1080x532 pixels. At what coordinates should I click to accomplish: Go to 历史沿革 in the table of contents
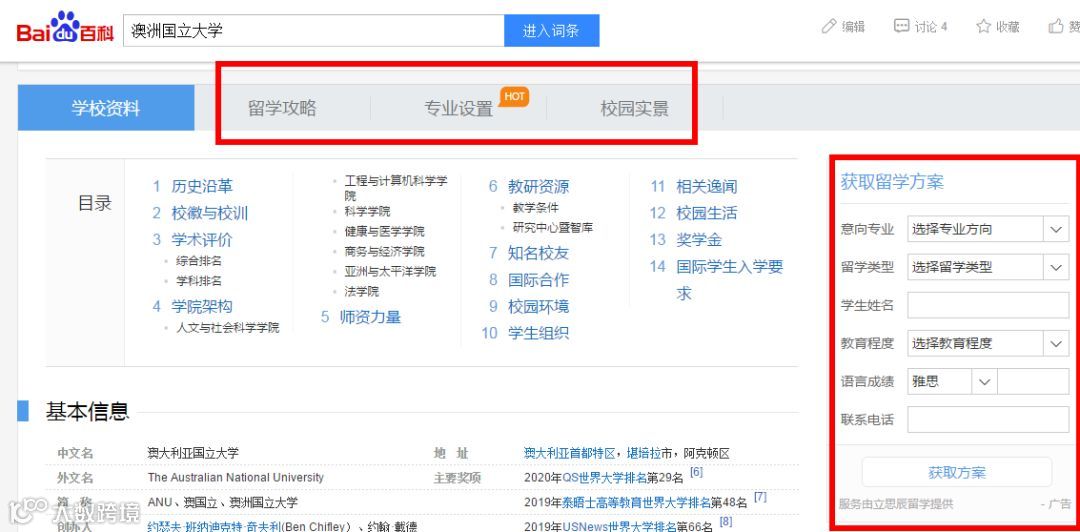202,186
